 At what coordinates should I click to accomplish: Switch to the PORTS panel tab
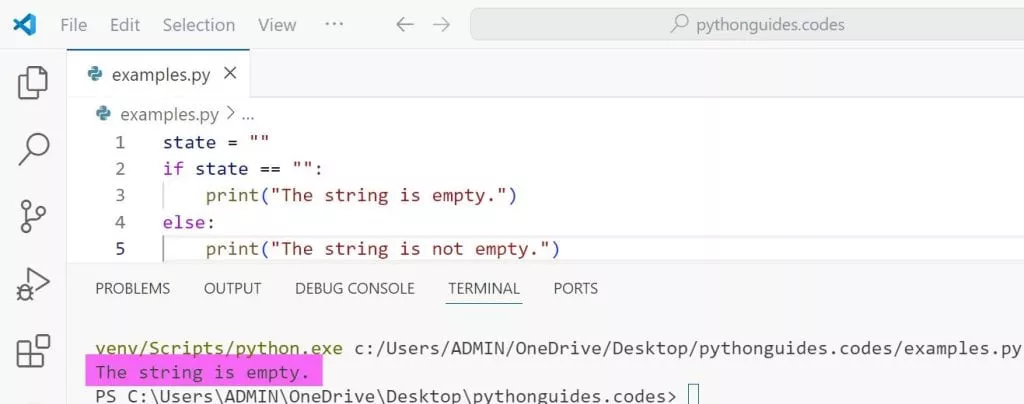[575, 288]
